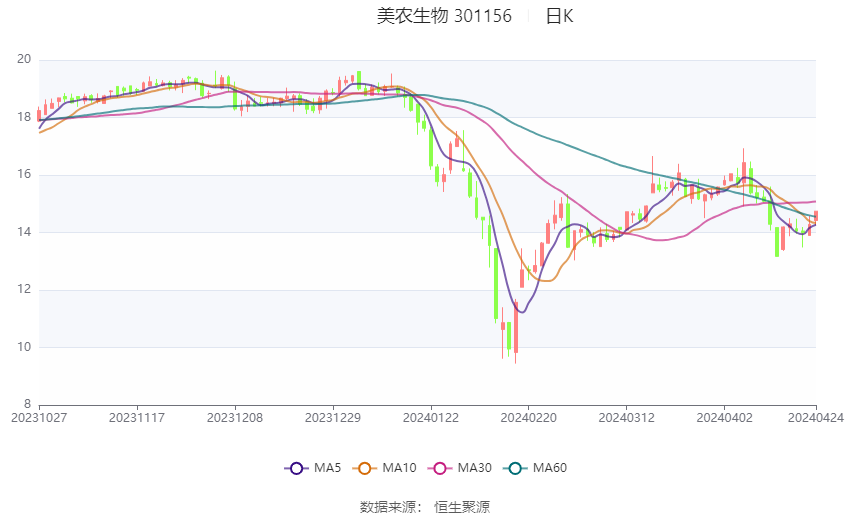
Task: Click the 20 price level on y-axis
Action: click(24, 59)
